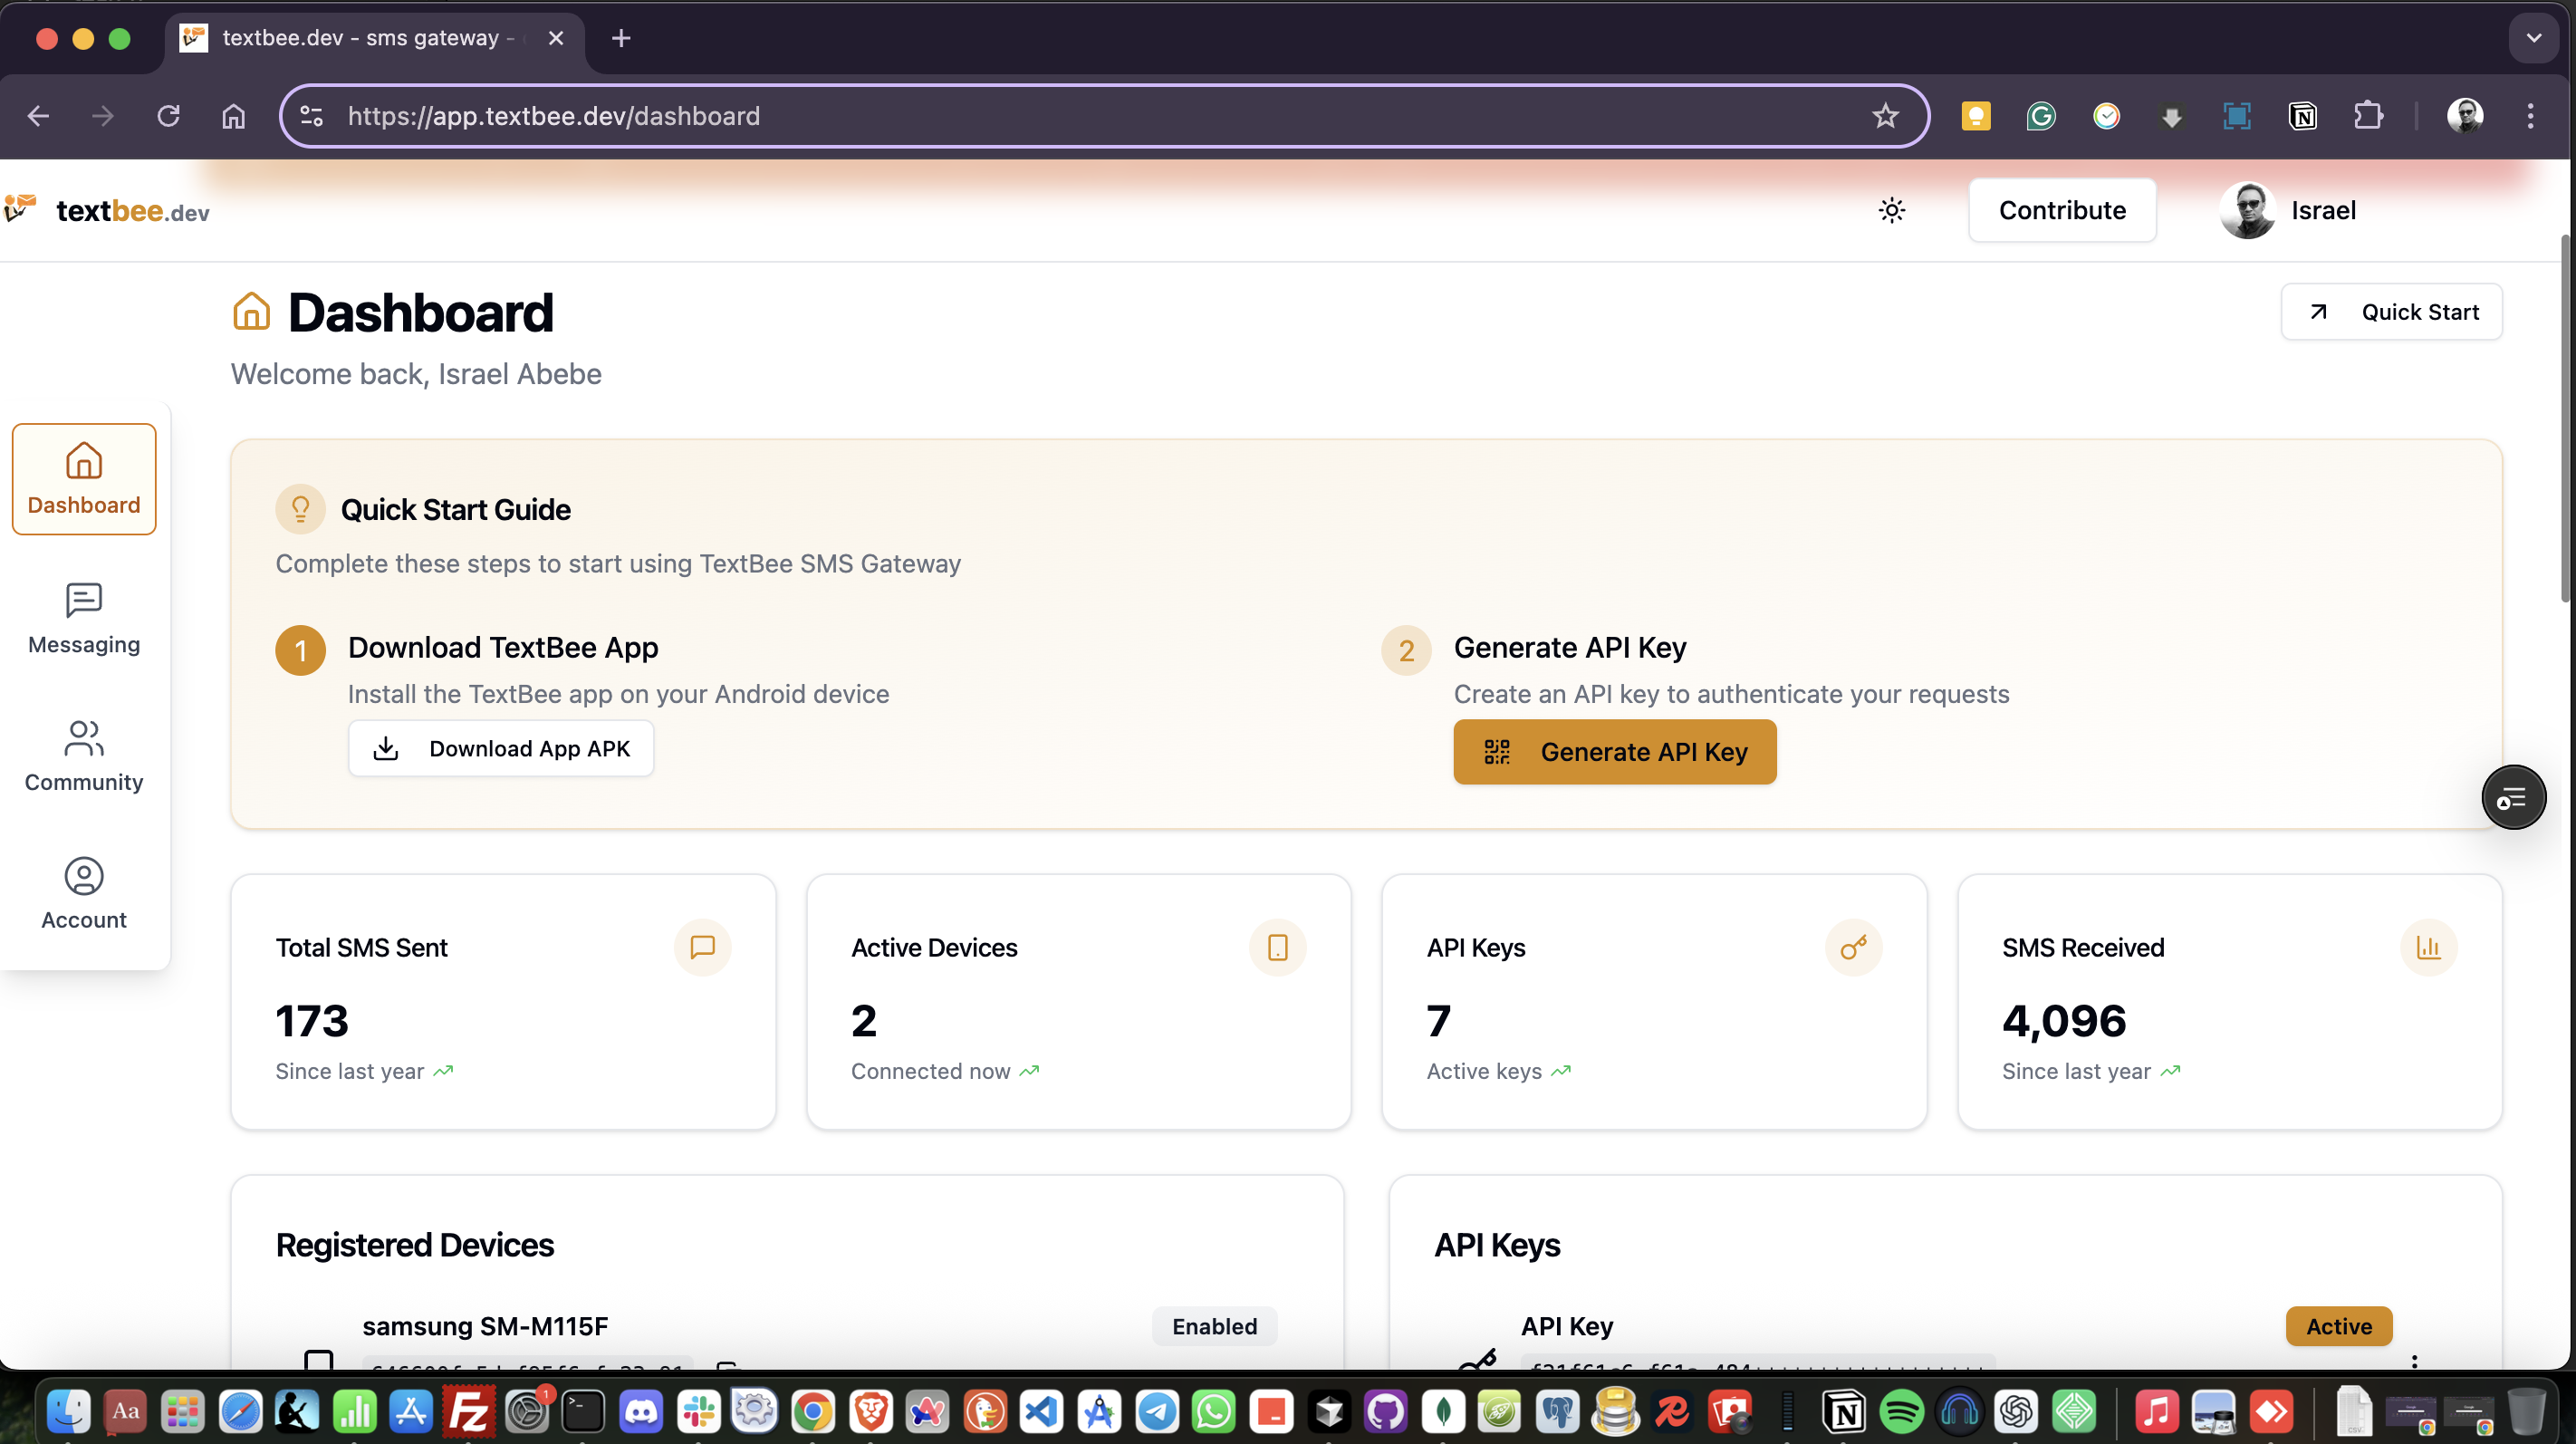Screen dimensions: 2576x1444
Task: Click the Active badge on the API Key row
Action: tap(2338, 1326)
